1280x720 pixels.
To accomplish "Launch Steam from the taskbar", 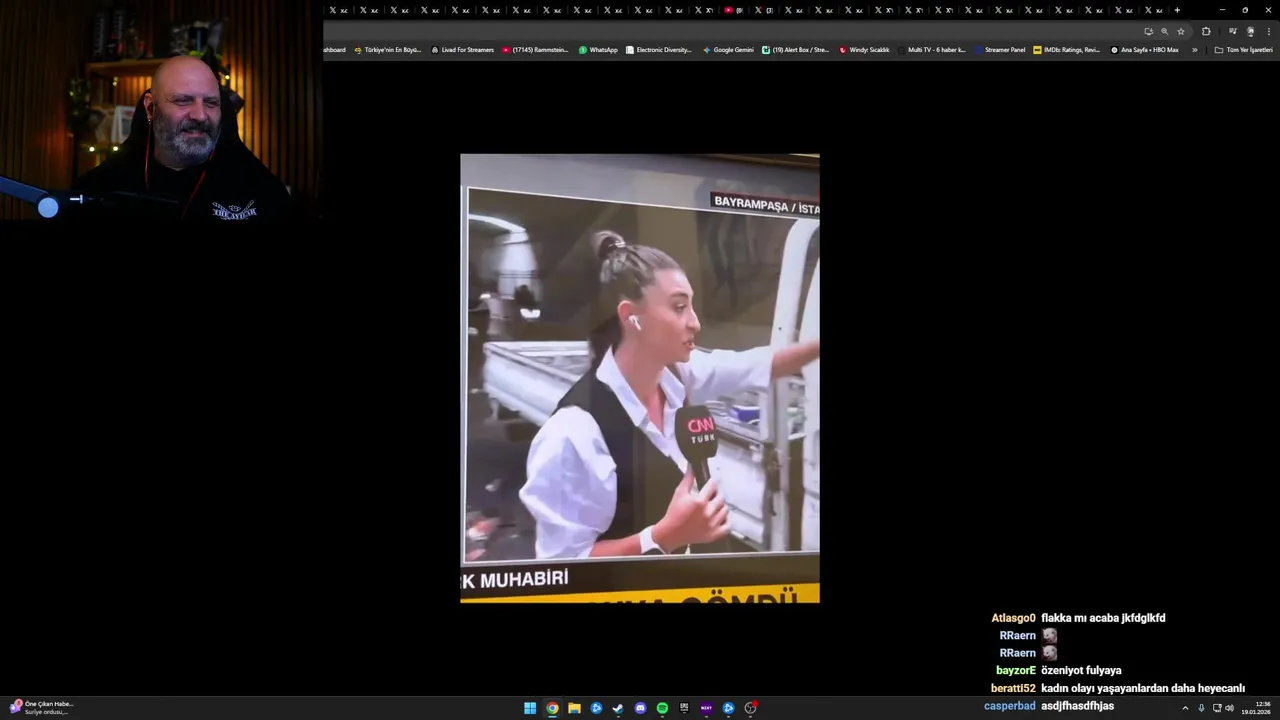I will click(618, 708).
